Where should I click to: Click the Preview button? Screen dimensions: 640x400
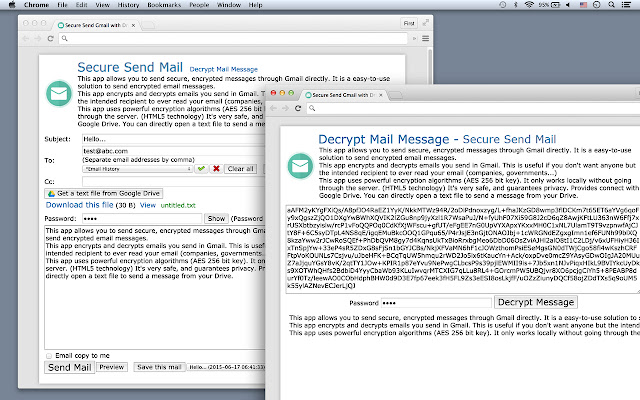pyautogui.click(x=111, y=367)
